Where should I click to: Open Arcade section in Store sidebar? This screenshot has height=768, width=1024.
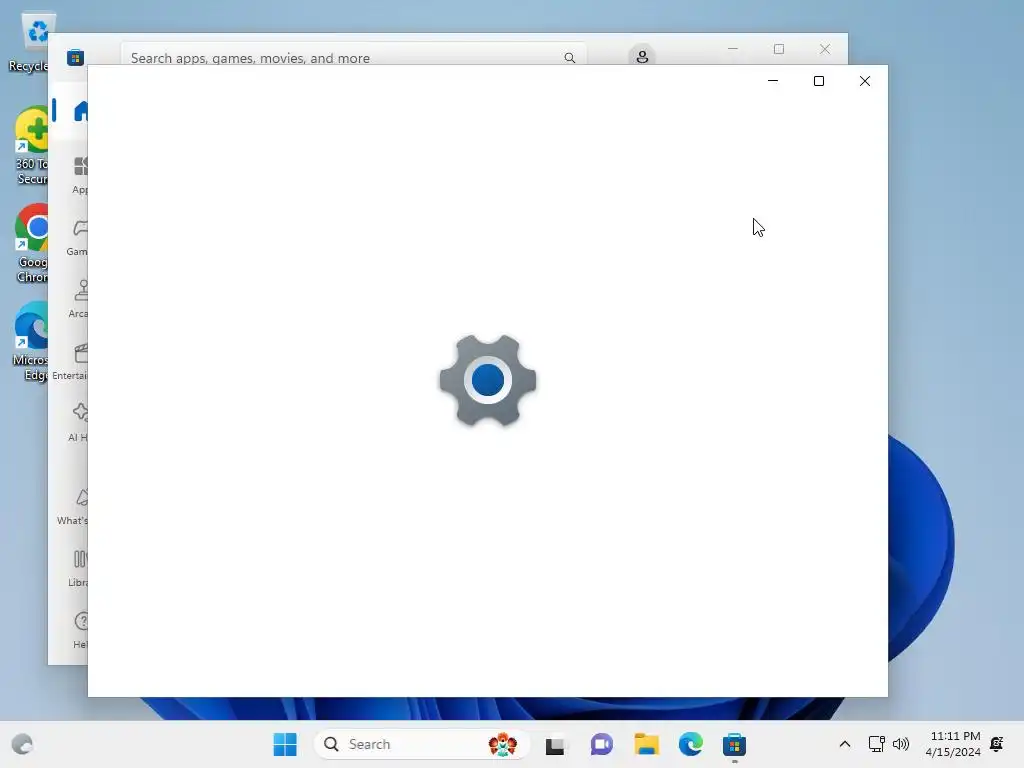tap(79, 299)
